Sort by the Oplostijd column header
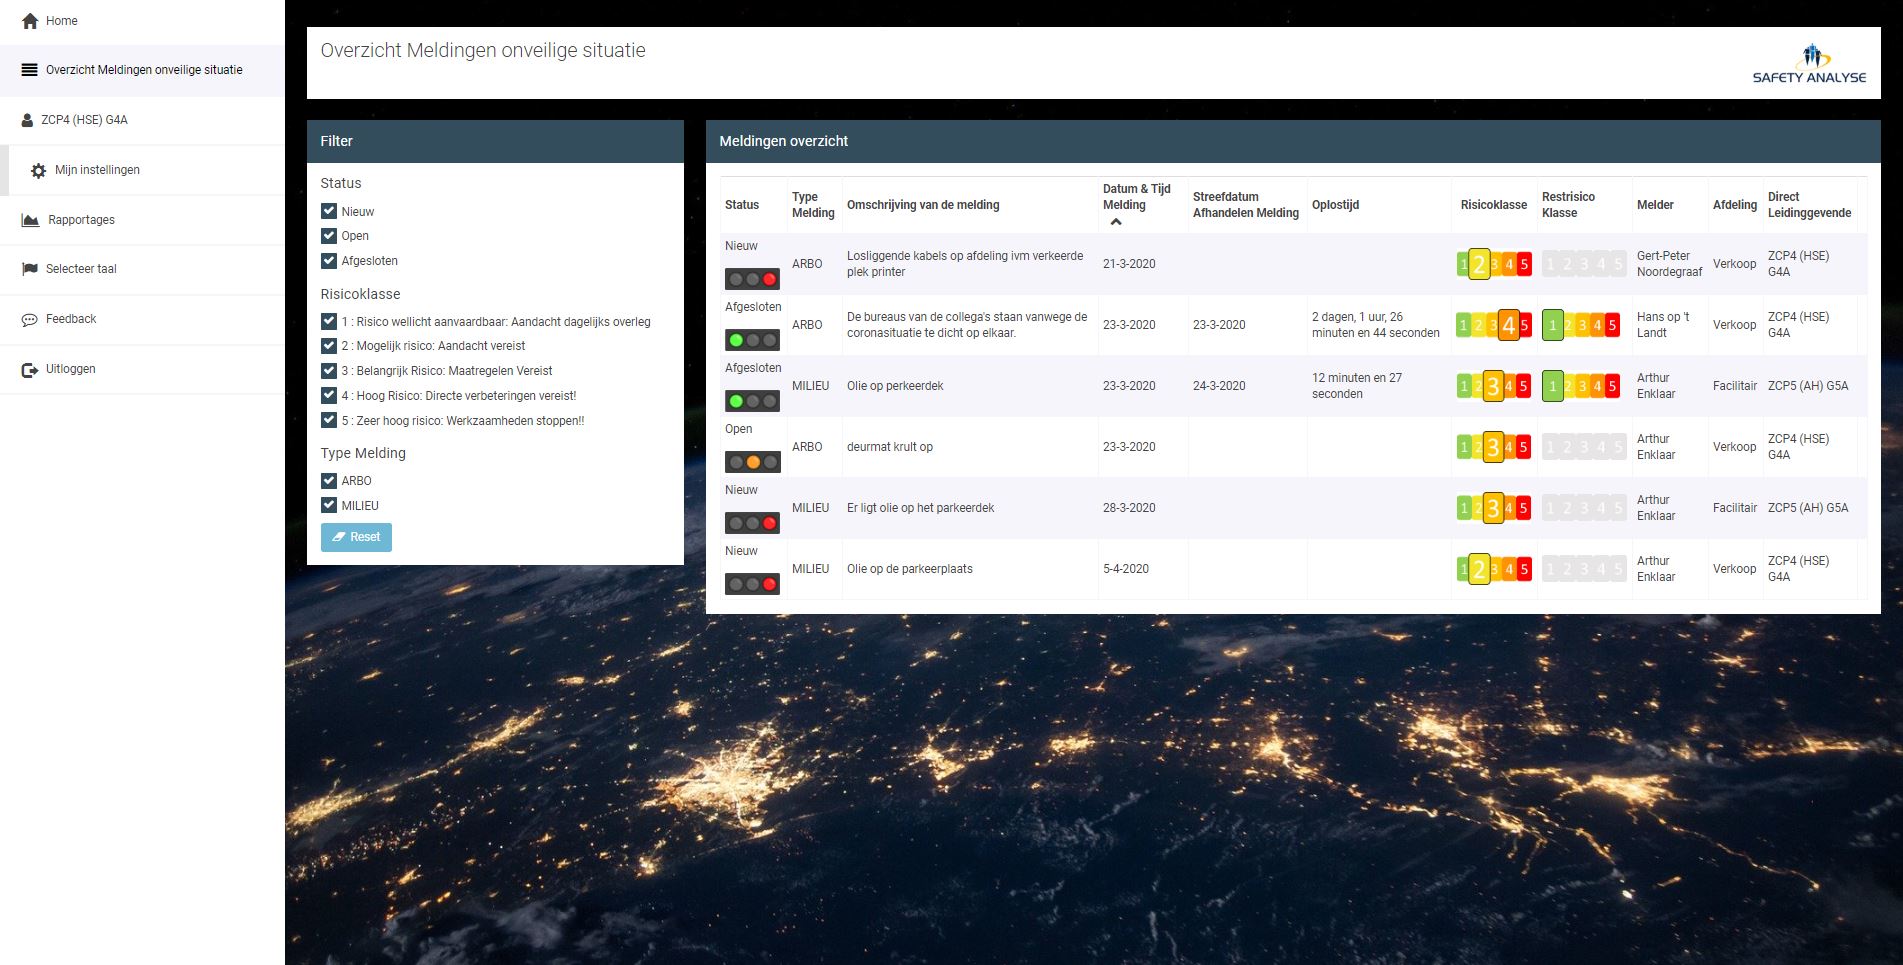1903x965 pixels. click(1336, 204)
